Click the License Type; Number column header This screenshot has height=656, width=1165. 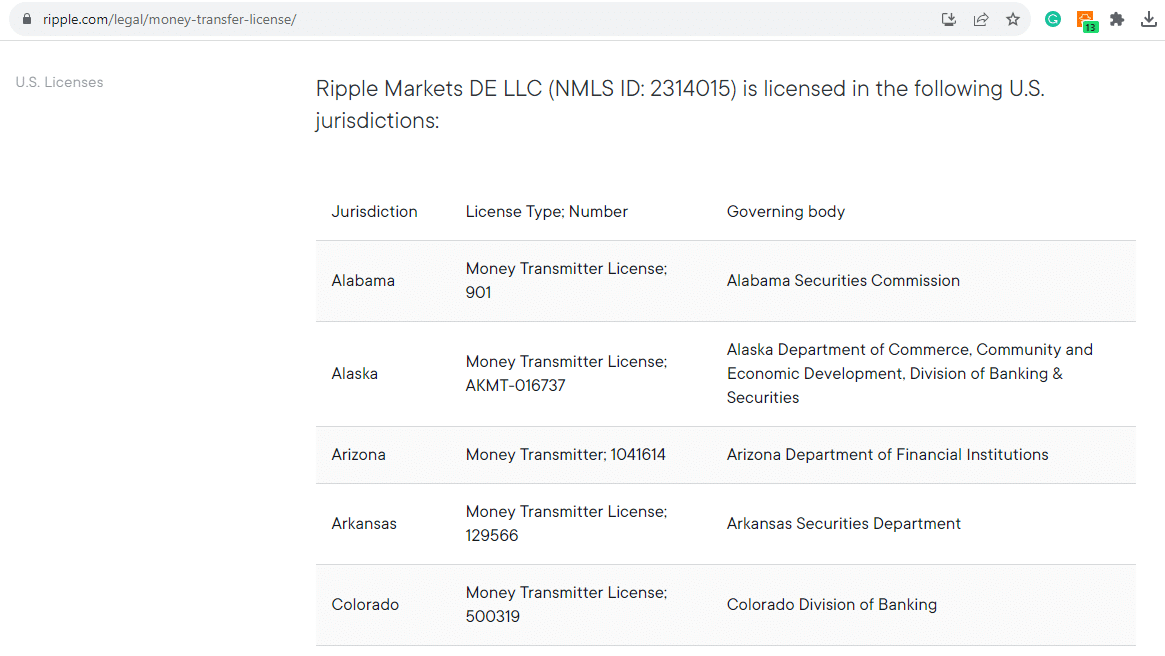[x=546, y=211]
